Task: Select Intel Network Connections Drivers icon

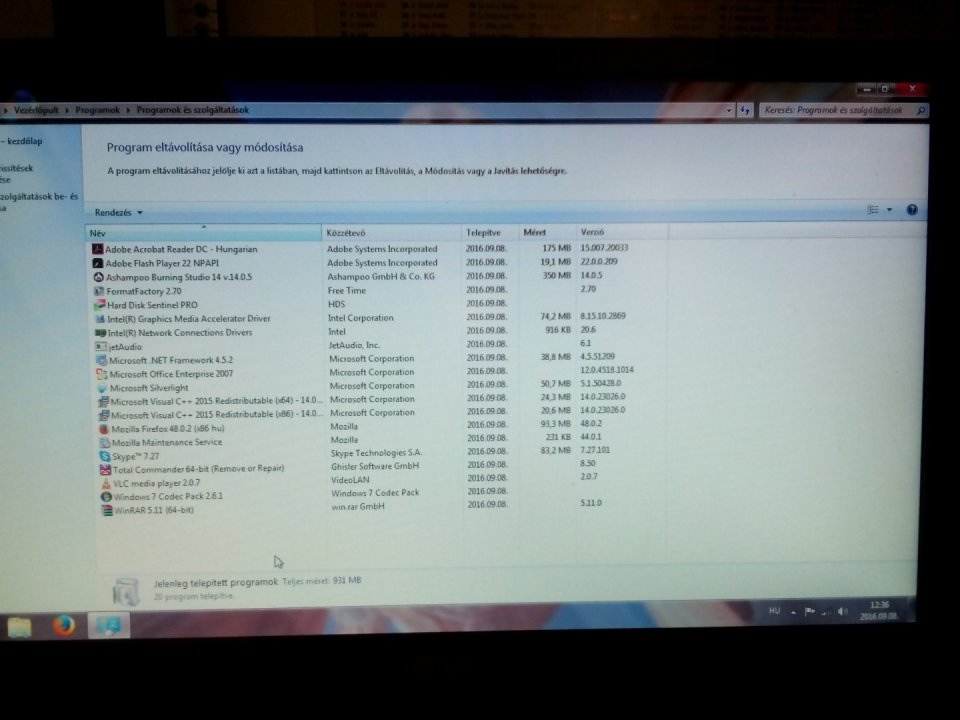Action: click(x=100, y=332)
